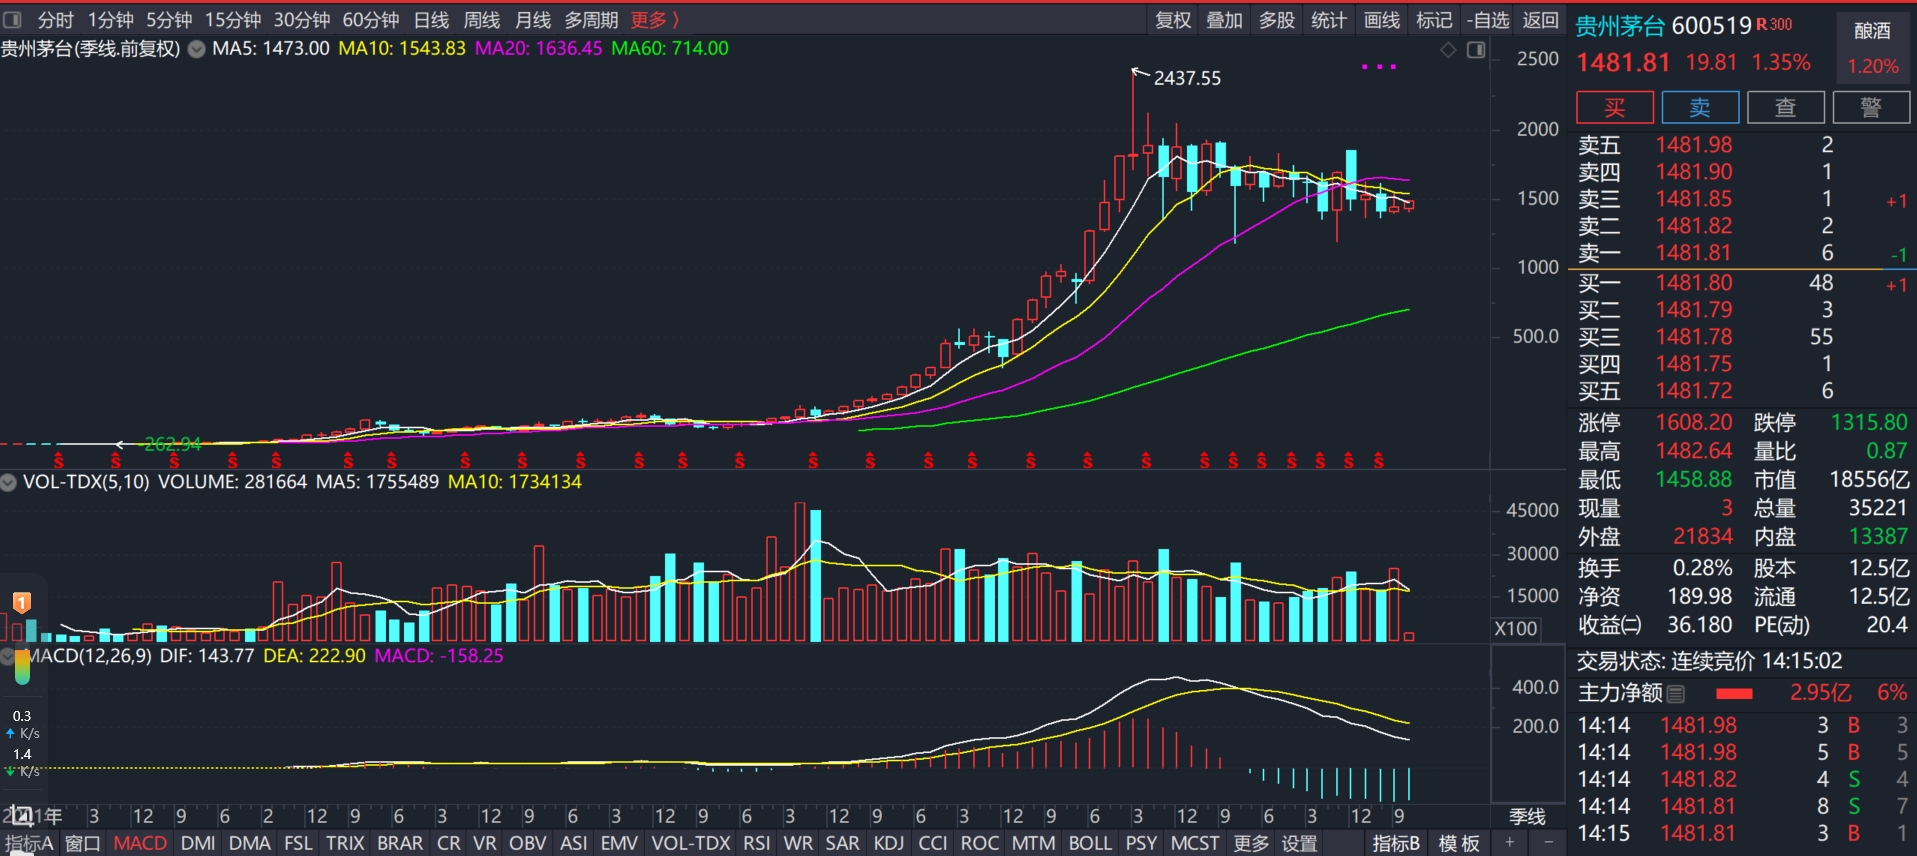
Task: Open the 窗口 window count menu
Action: click(x=83, y=843)
